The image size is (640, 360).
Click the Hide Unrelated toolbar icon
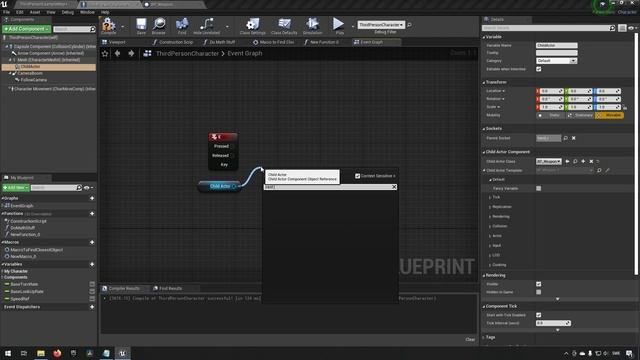207,26
